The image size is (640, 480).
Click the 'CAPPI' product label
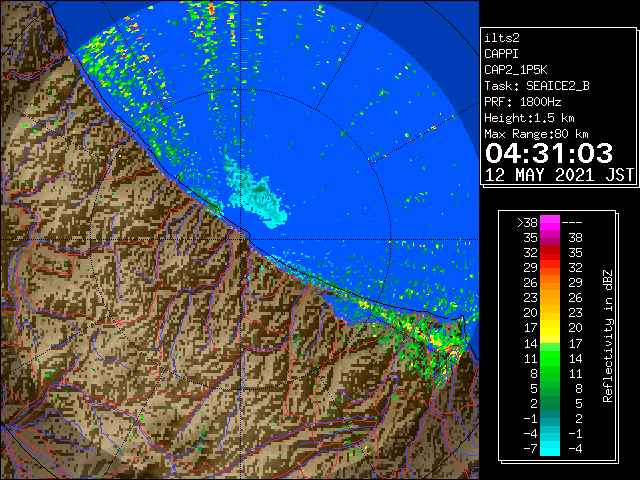click(501, 54)
